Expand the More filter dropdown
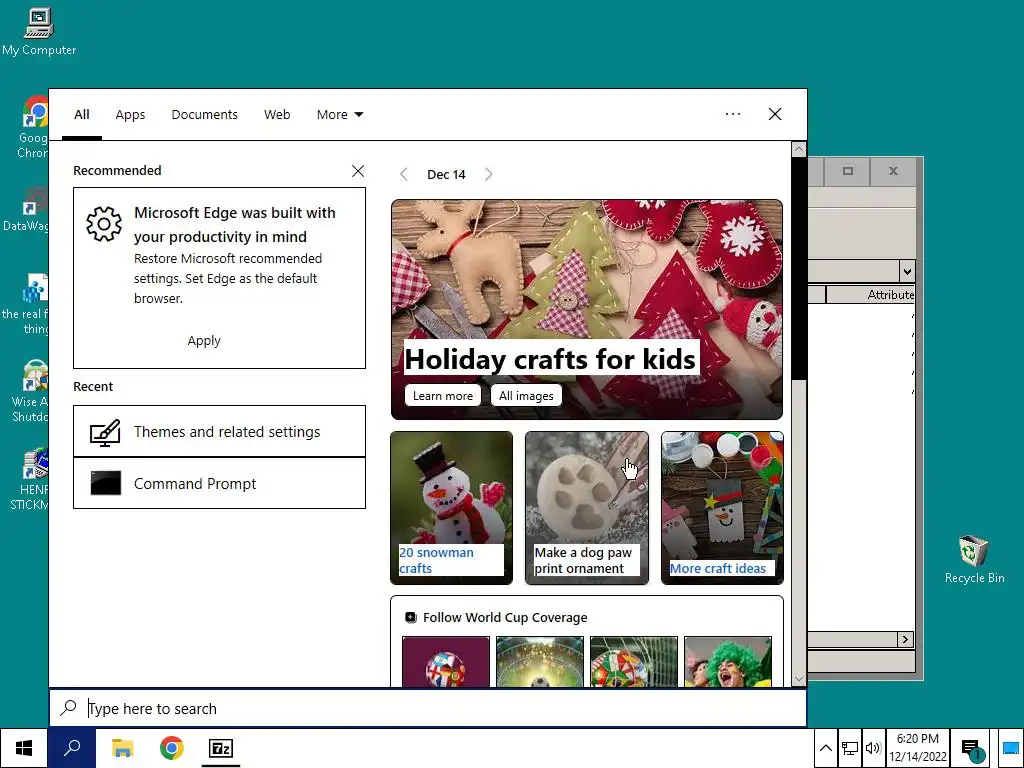Screen dimensions: 1024x768 coord(340,114)
